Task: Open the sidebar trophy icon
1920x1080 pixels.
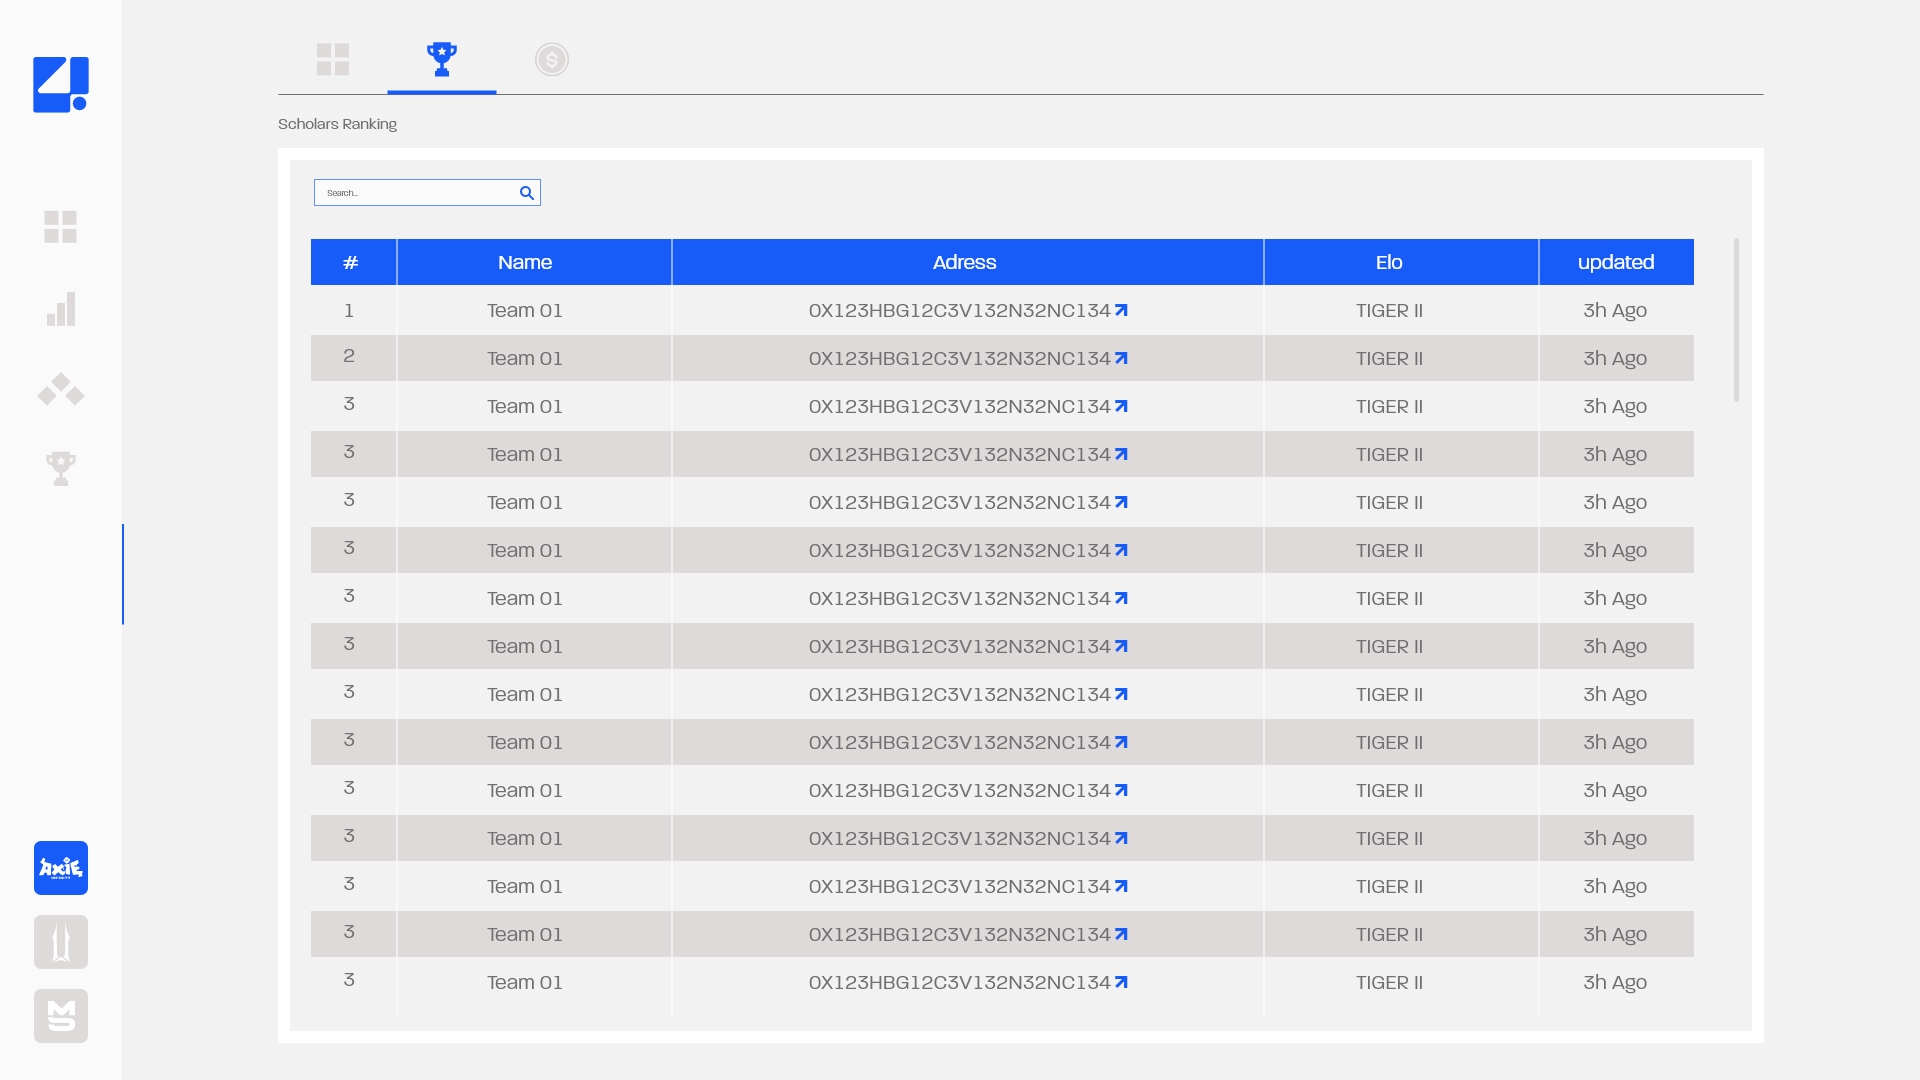Action: (x=61, y=468)
